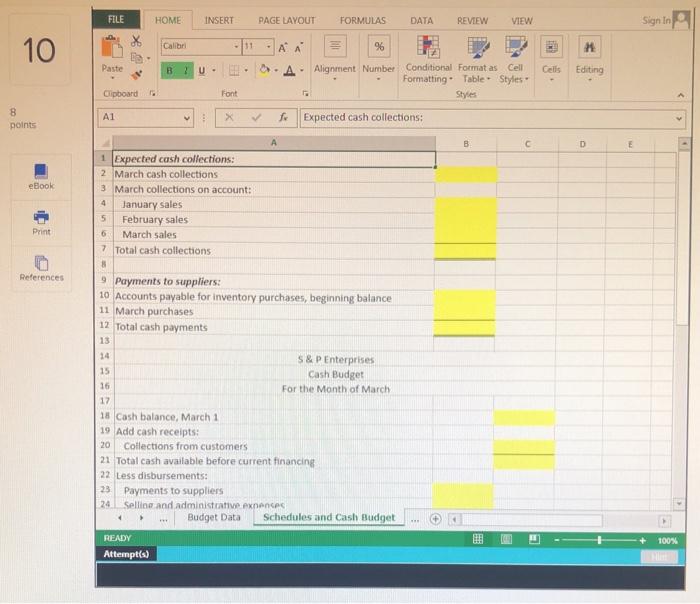The width and height of the screenshot is (700, 604).
Task: Click the Insert Function fx icon
Action: click(x=283, y=117)
